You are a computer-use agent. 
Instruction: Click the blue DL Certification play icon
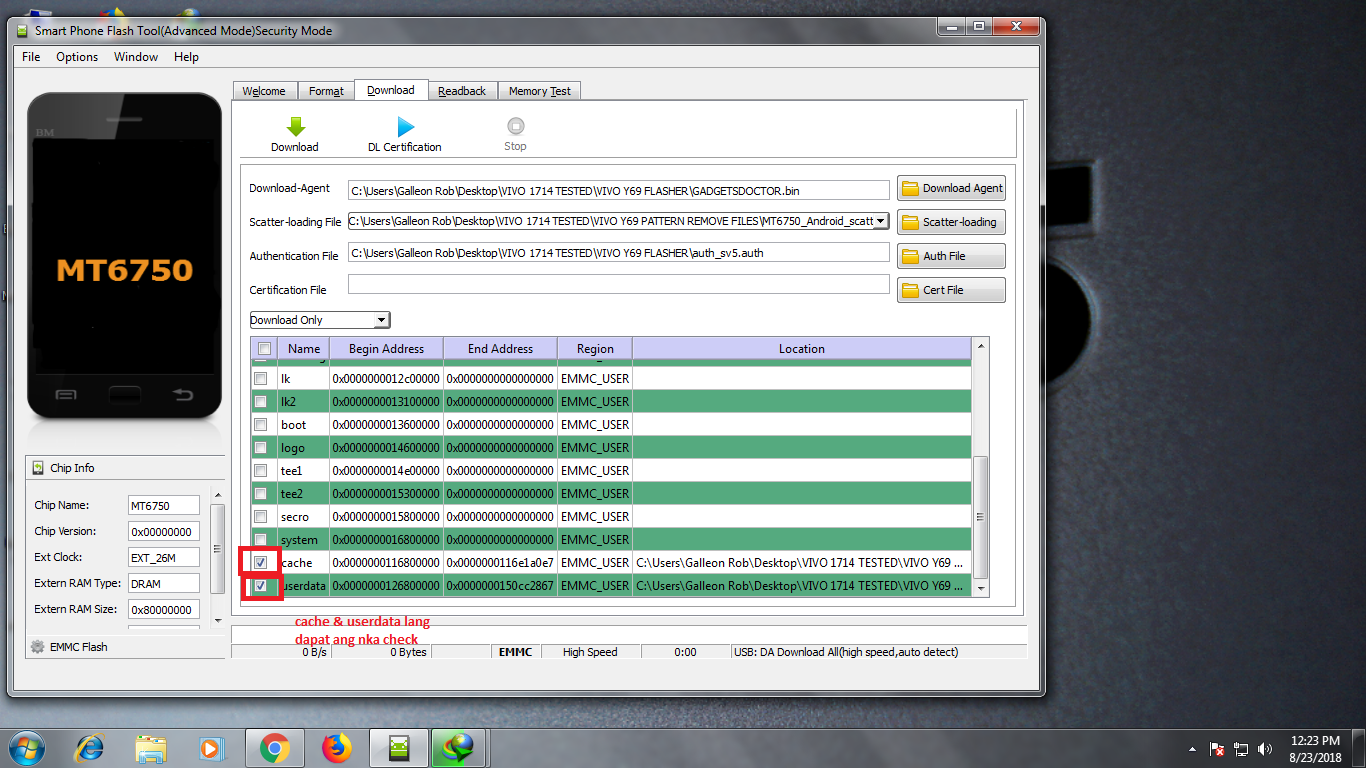click(405, 127)
